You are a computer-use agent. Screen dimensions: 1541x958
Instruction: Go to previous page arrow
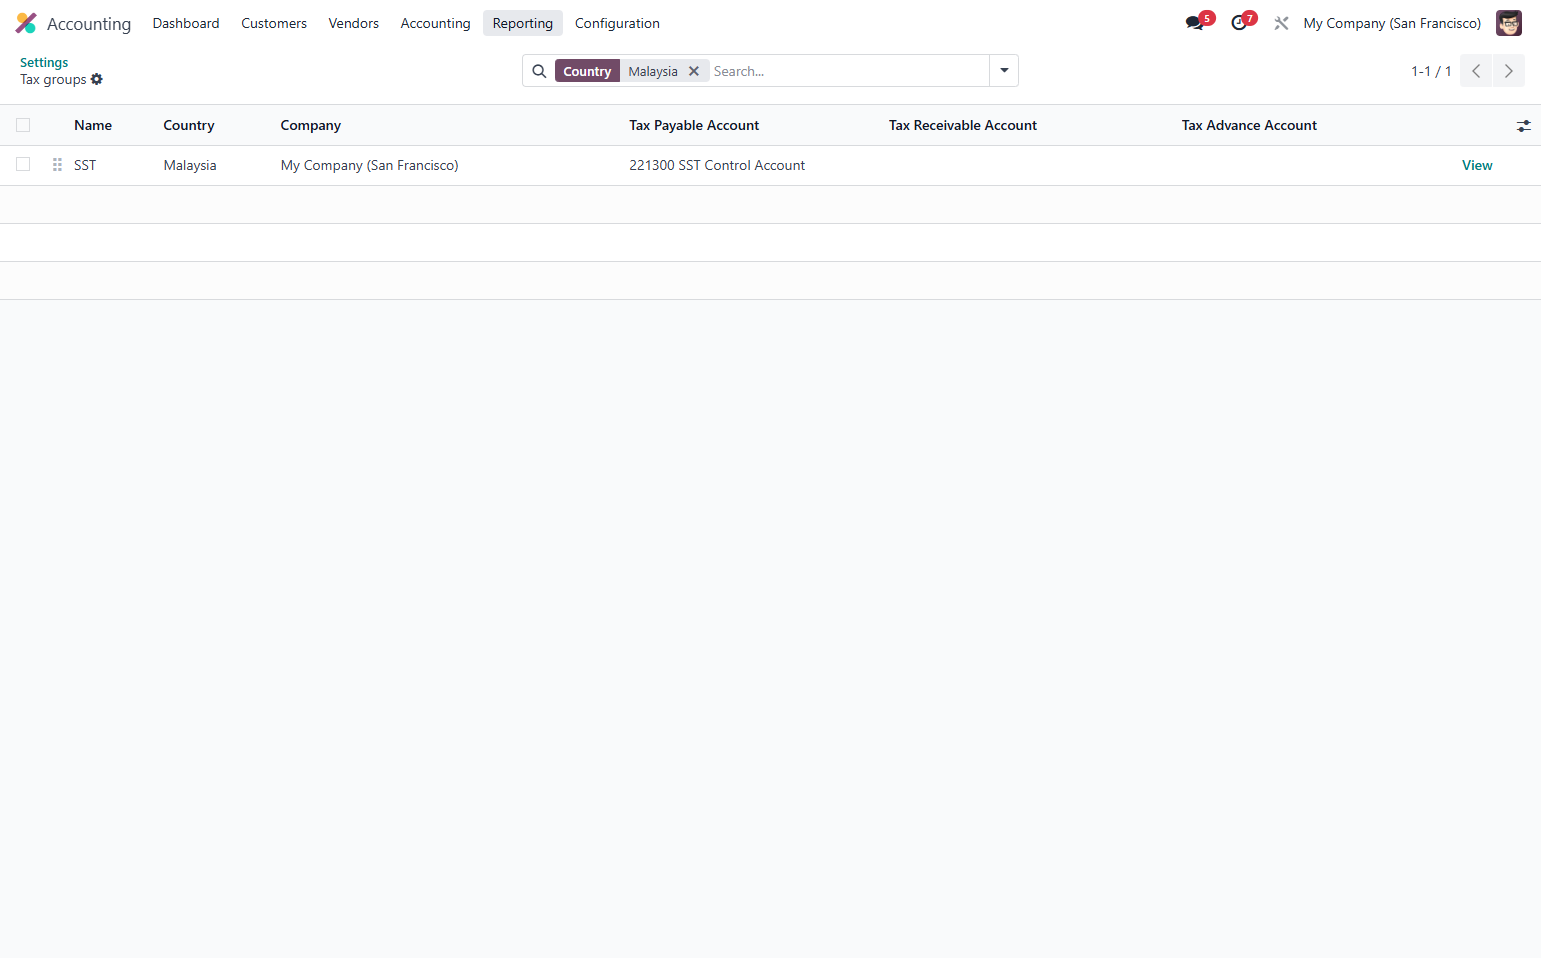[x=1476, y=71]
